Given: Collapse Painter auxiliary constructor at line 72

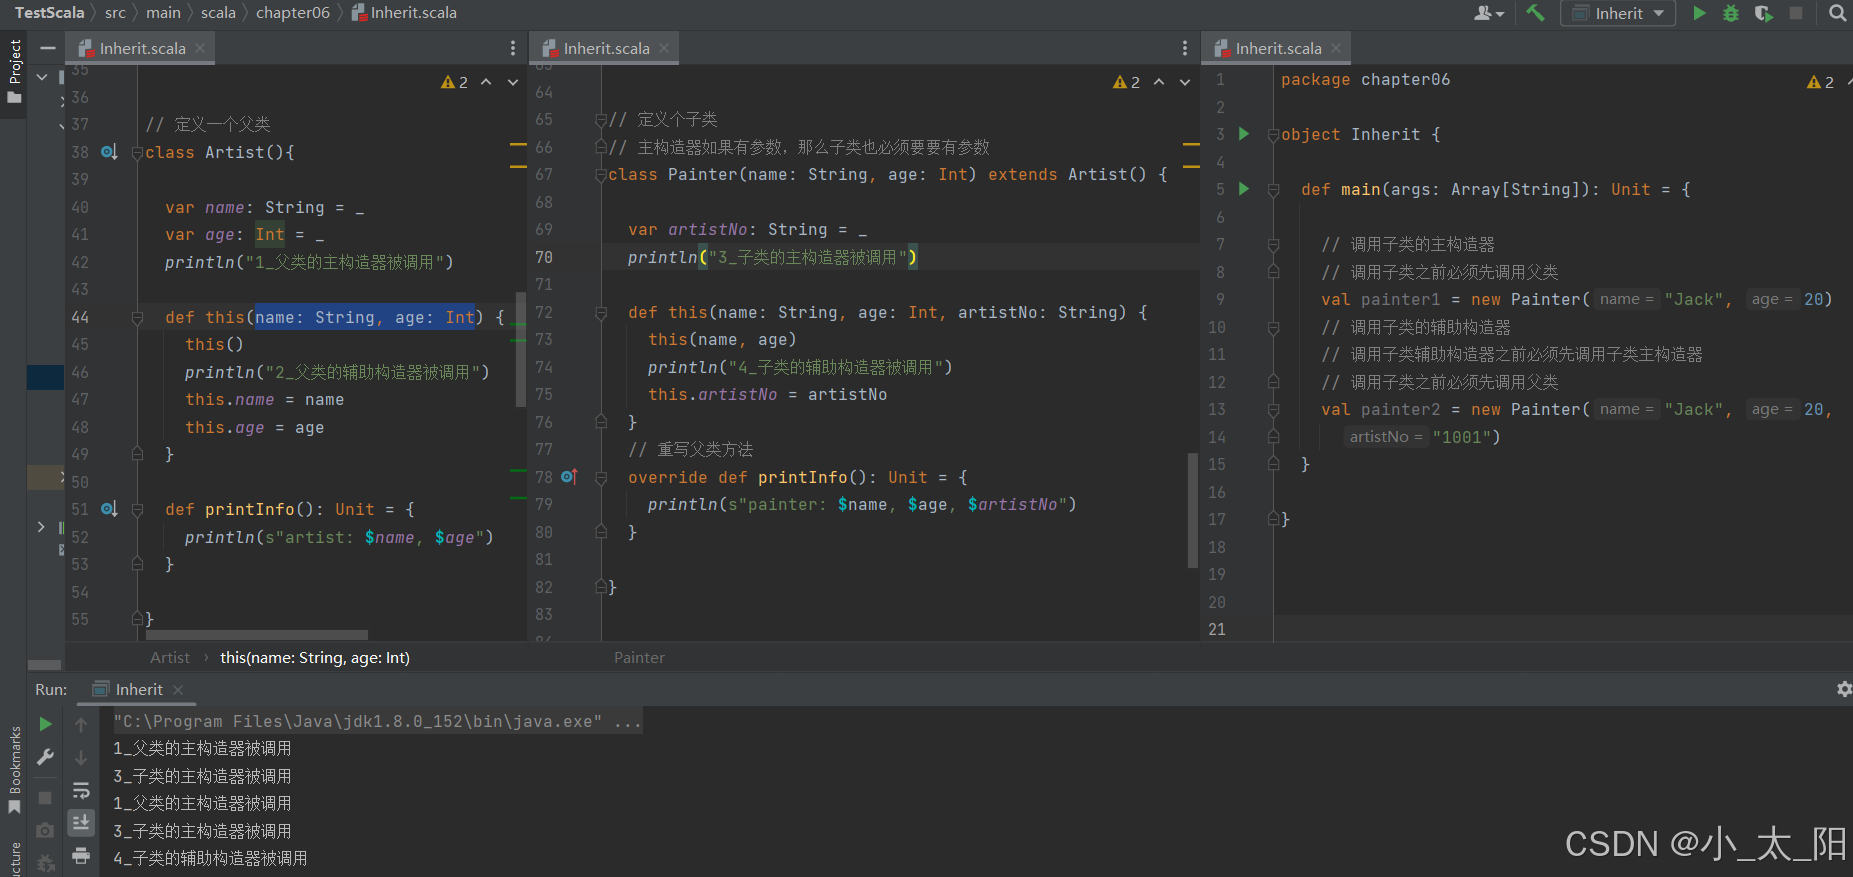Looking at the screenshot, I should point(601,313).
